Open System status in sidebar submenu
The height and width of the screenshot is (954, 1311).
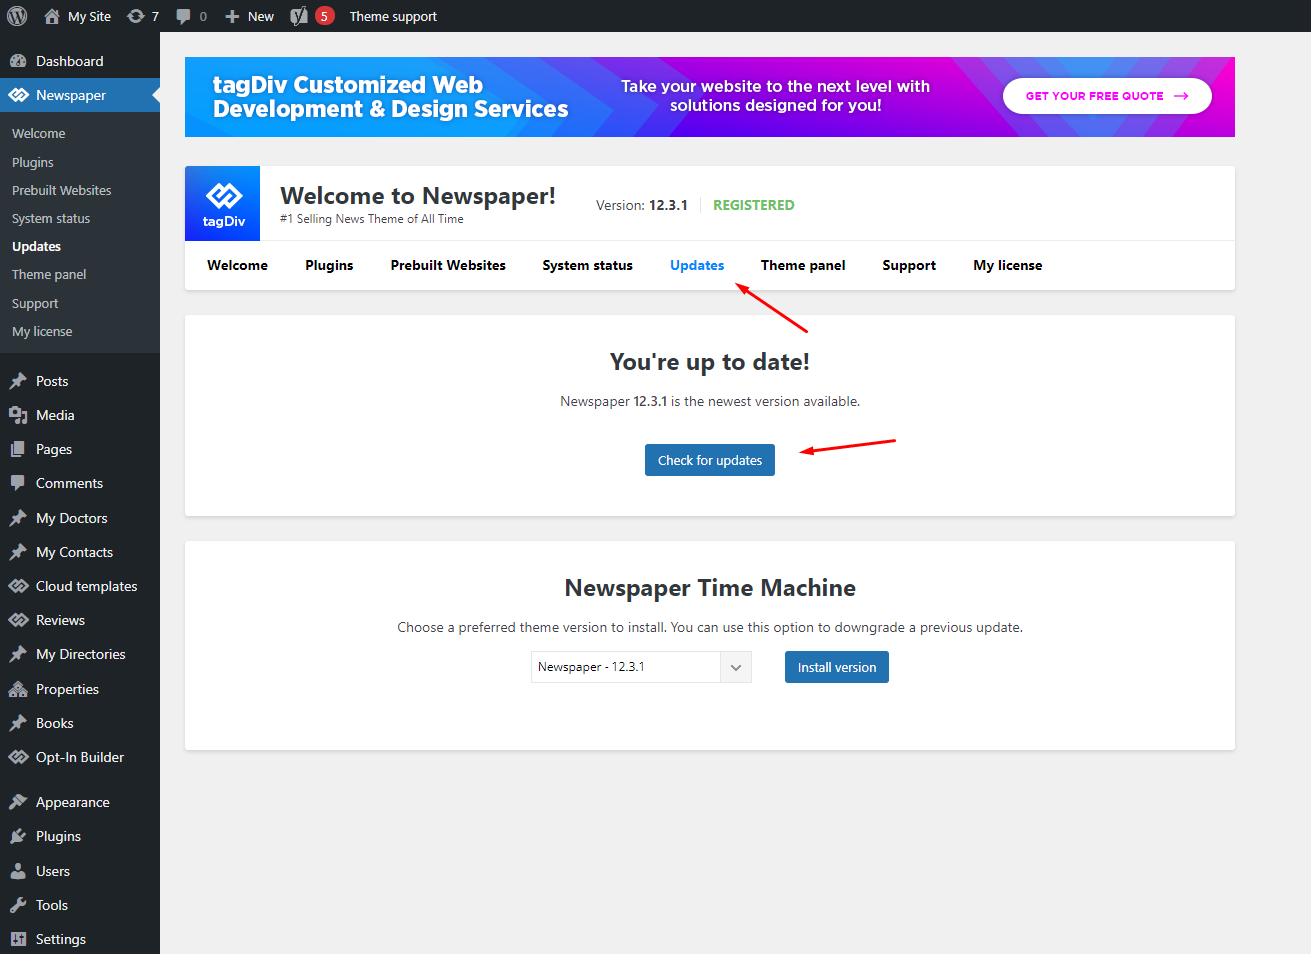tap(51, 218)
